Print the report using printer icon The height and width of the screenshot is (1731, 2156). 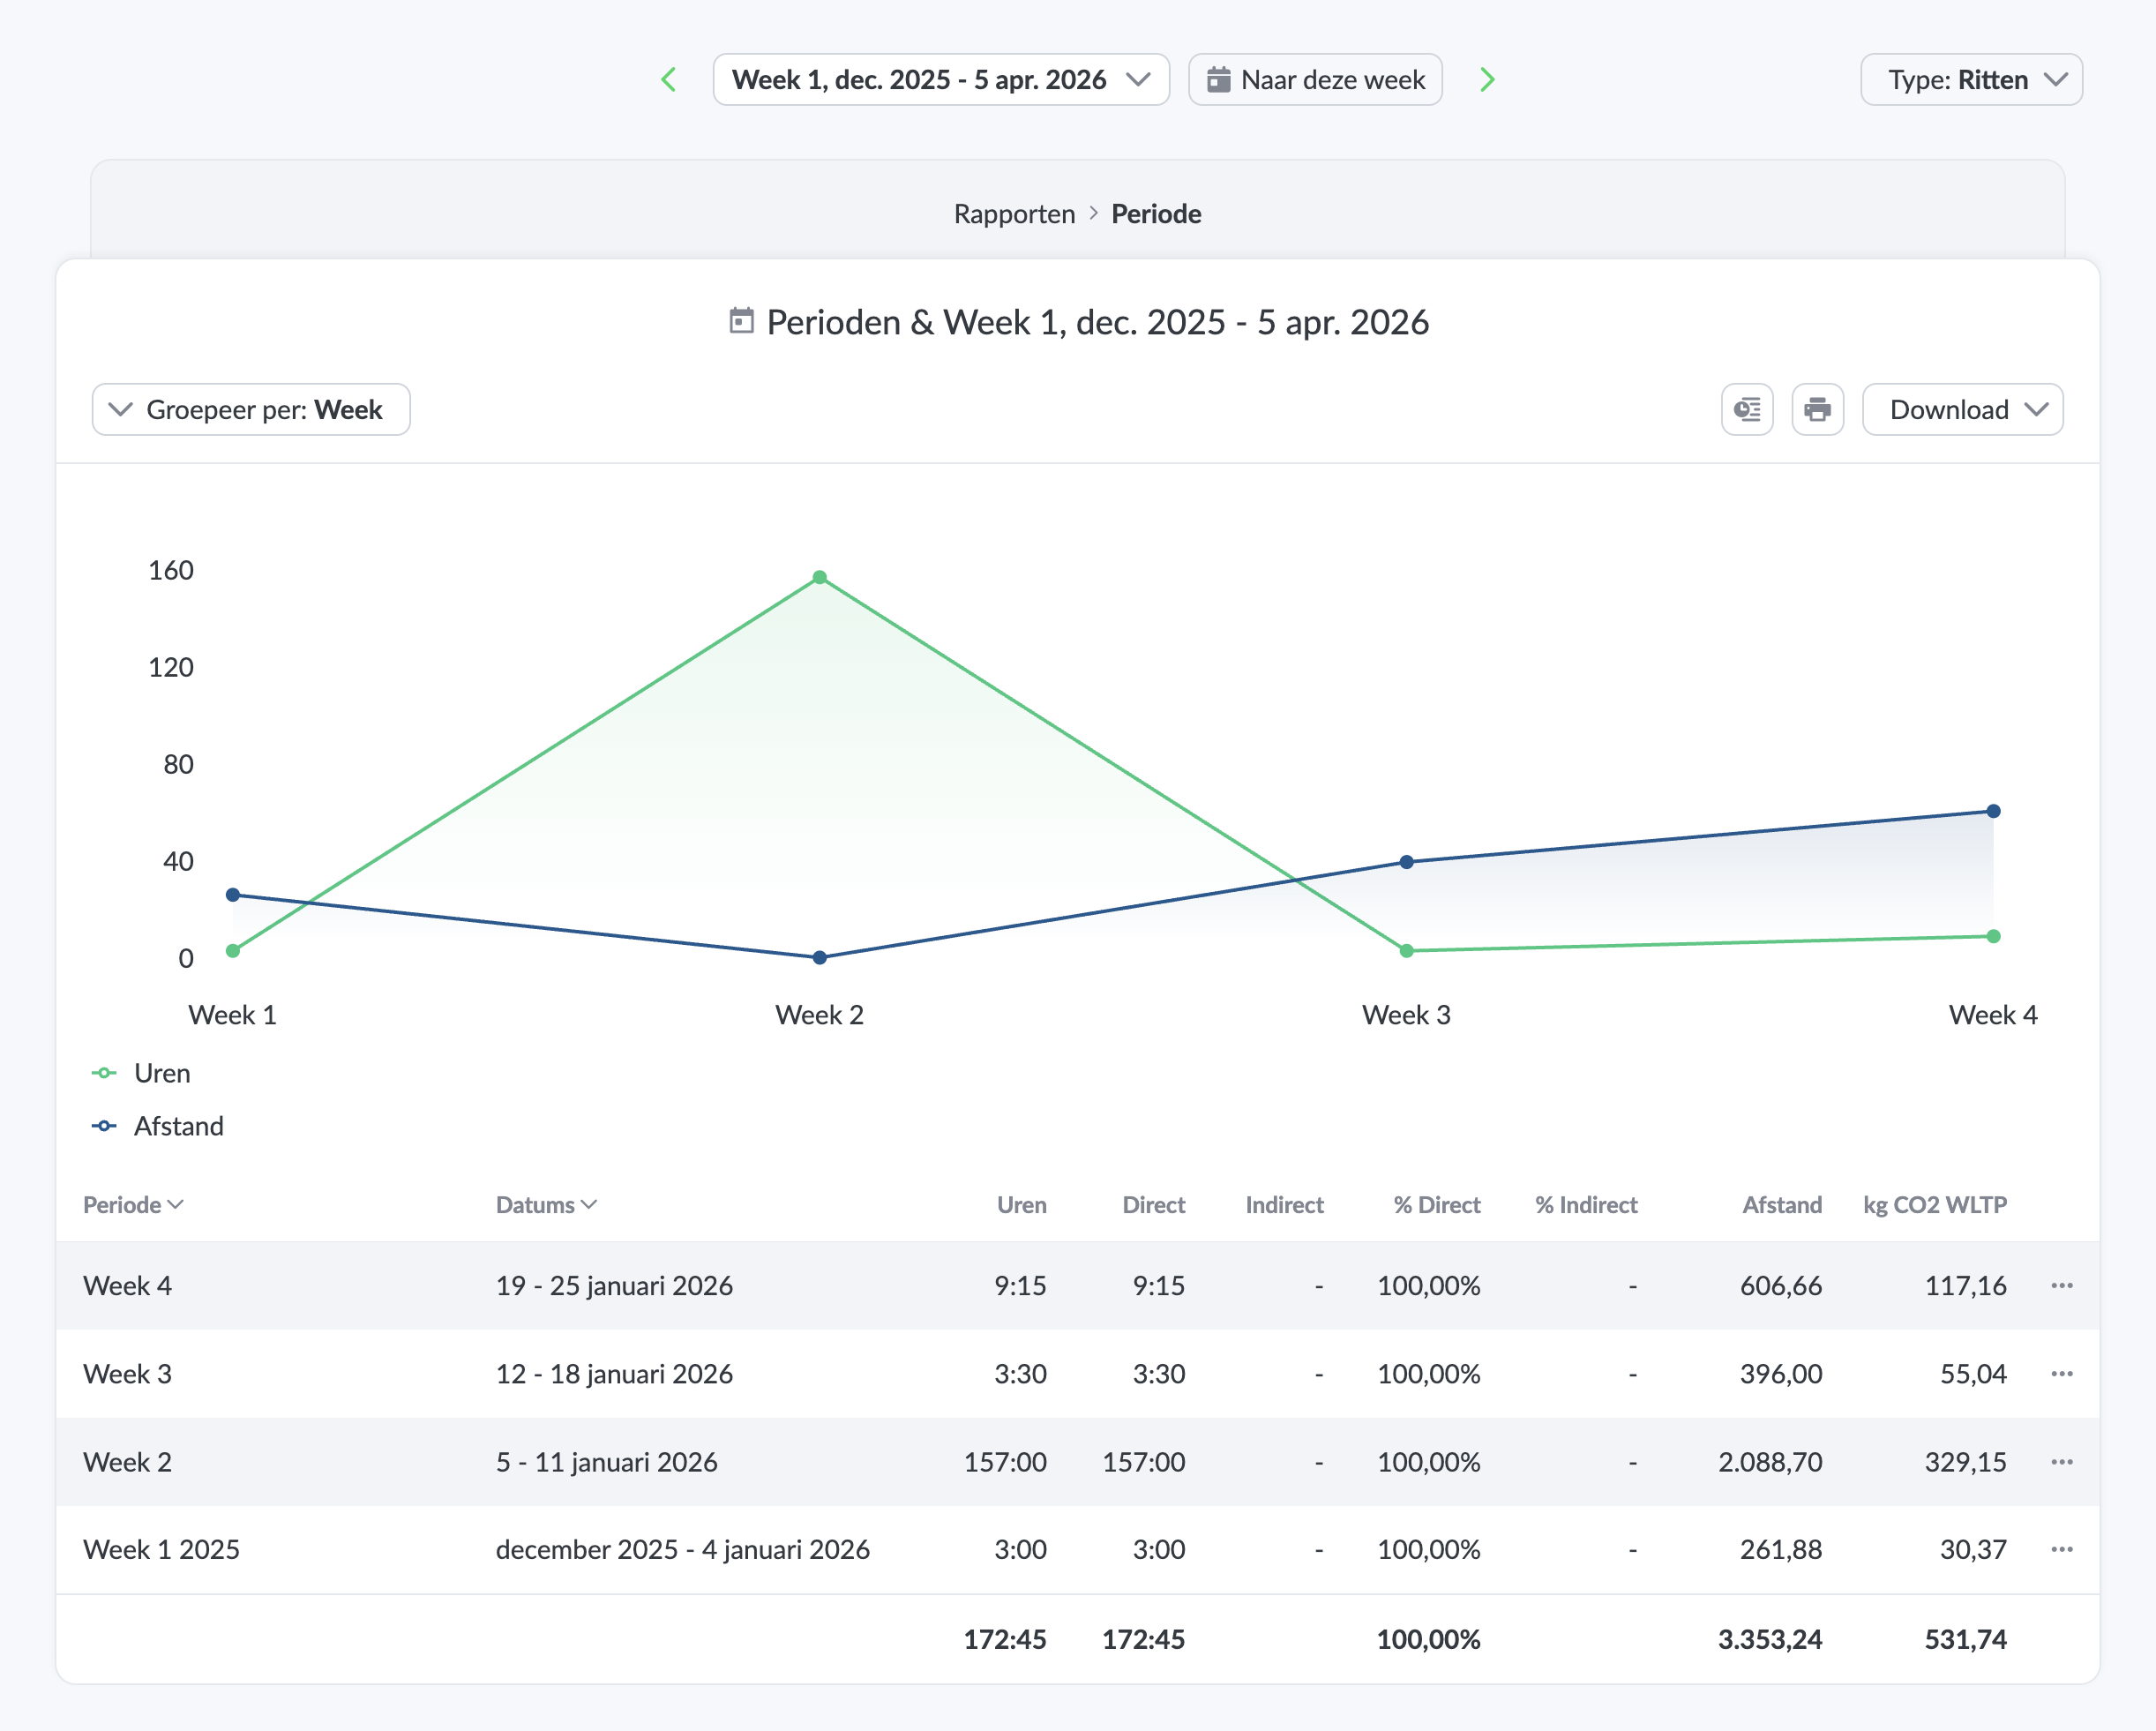click(1816, 409)
